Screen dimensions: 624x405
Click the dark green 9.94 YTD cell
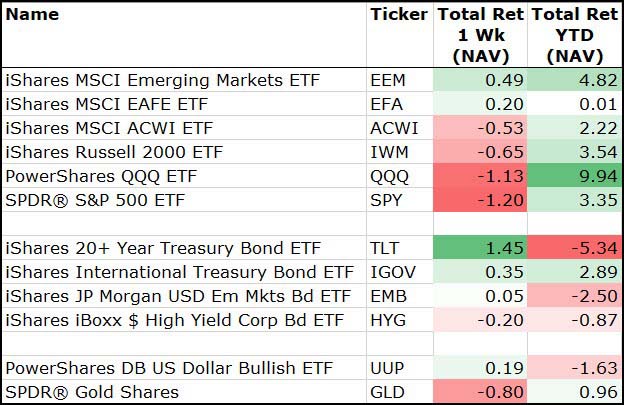(x=573, y=176)
